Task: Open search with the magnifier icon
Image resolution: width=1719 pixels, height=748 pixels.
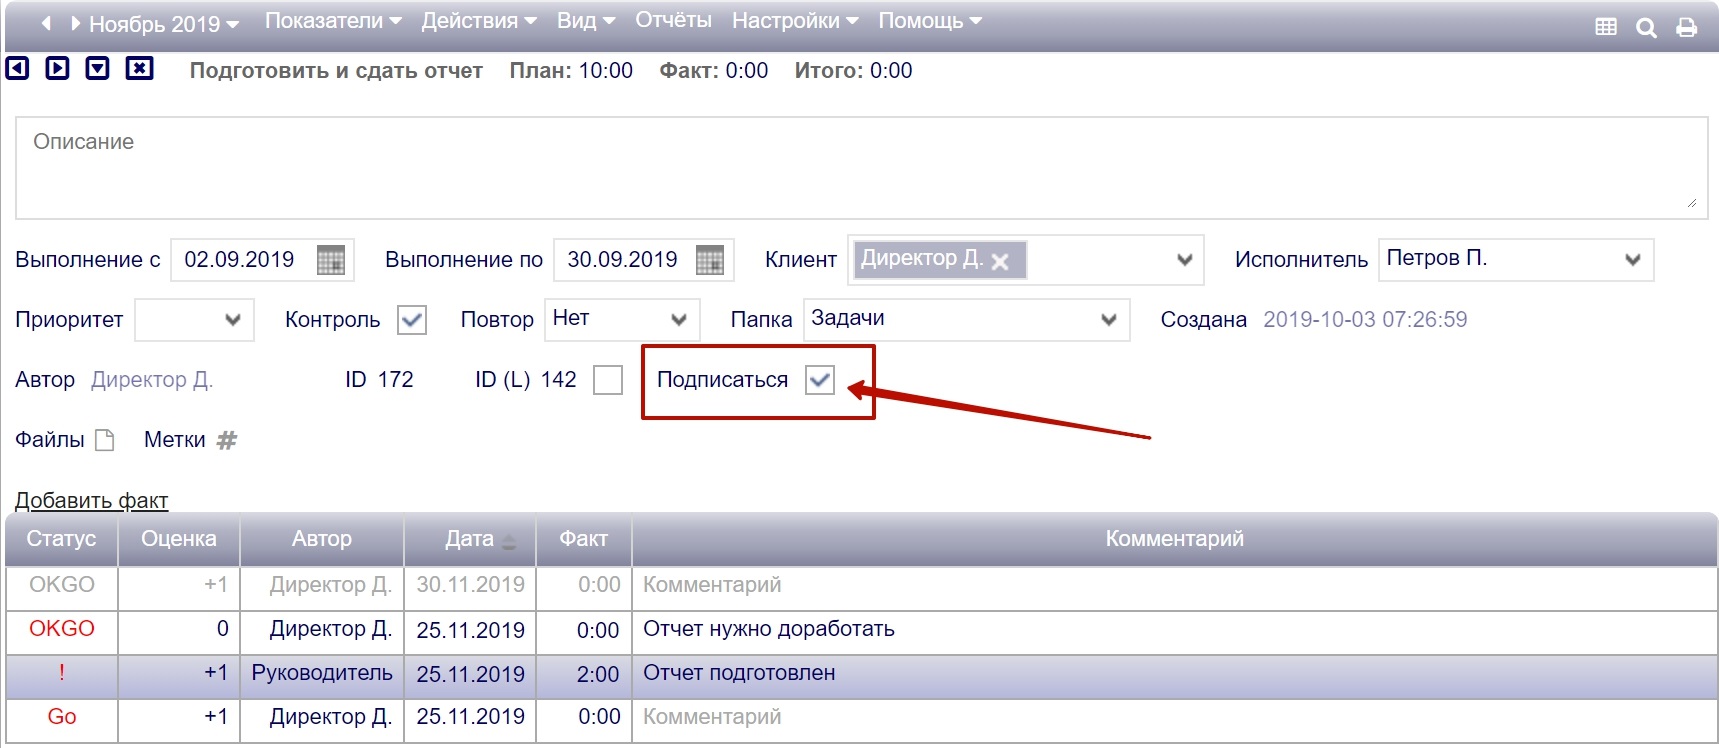Action: tap(1646, 28)
